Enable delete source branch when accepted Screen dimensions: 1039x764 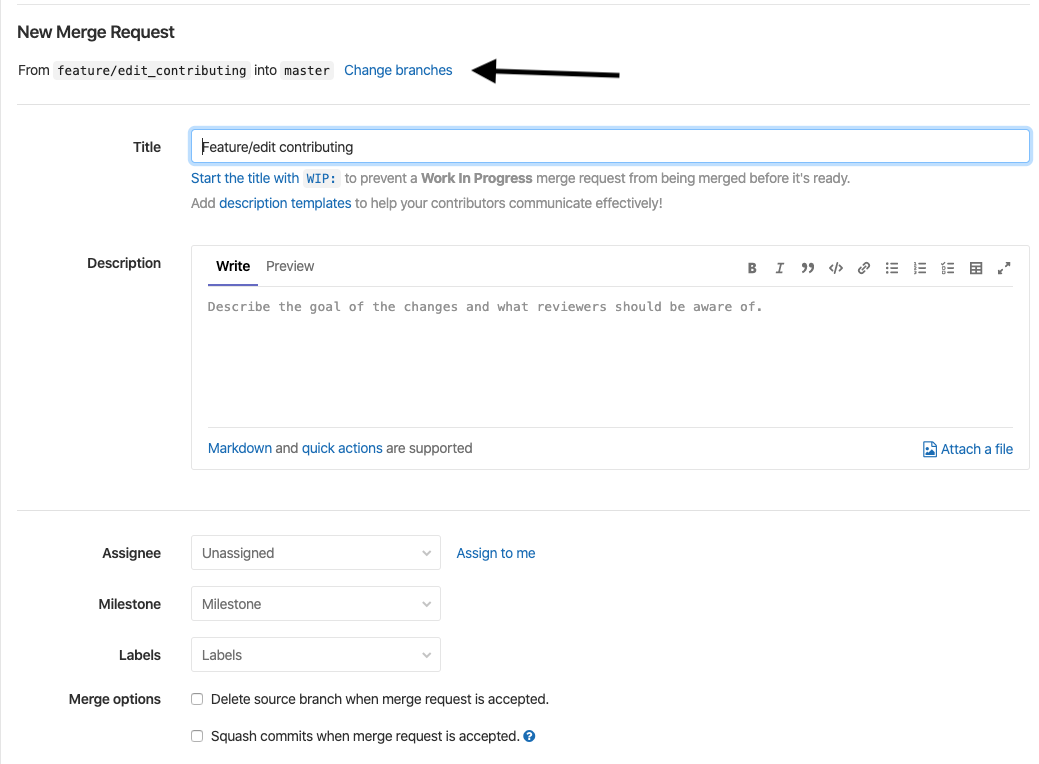click(198, 700)
